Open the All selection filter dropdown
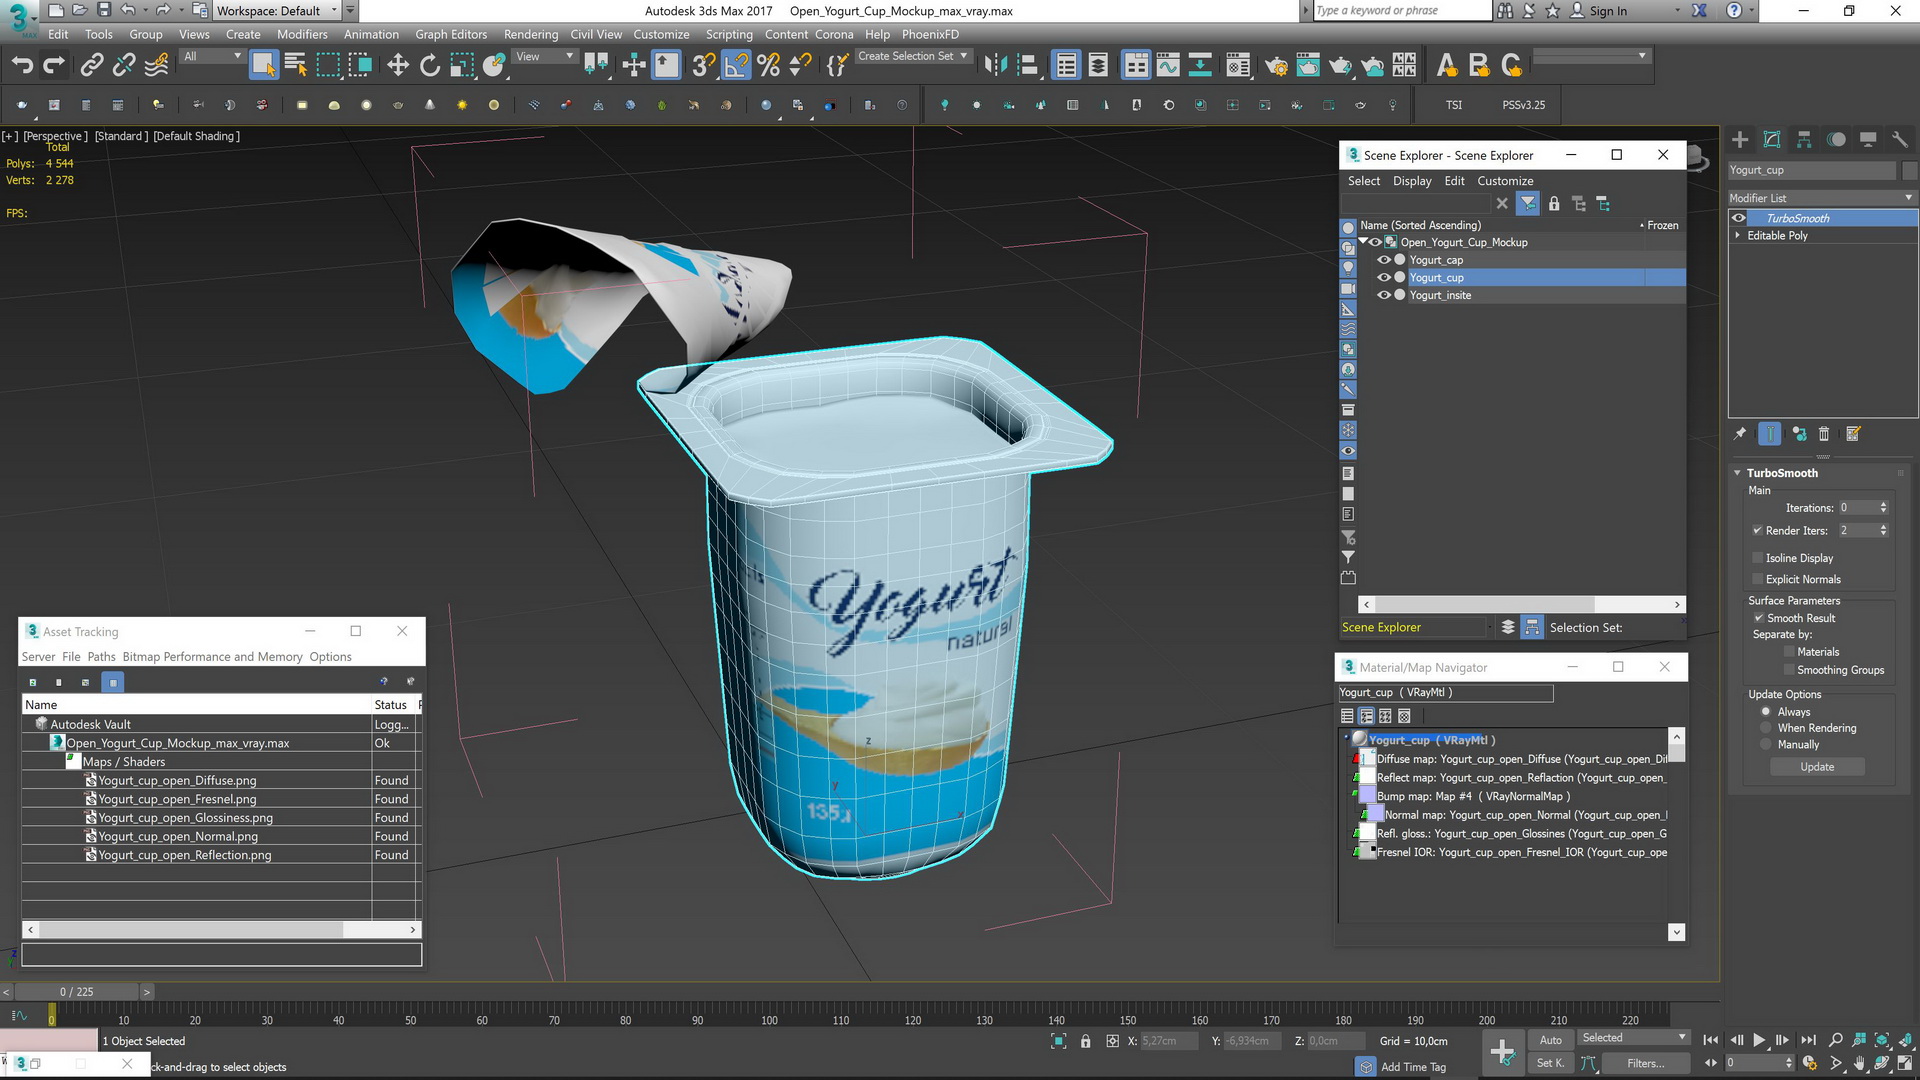1920x1080 pixels. 212,57
